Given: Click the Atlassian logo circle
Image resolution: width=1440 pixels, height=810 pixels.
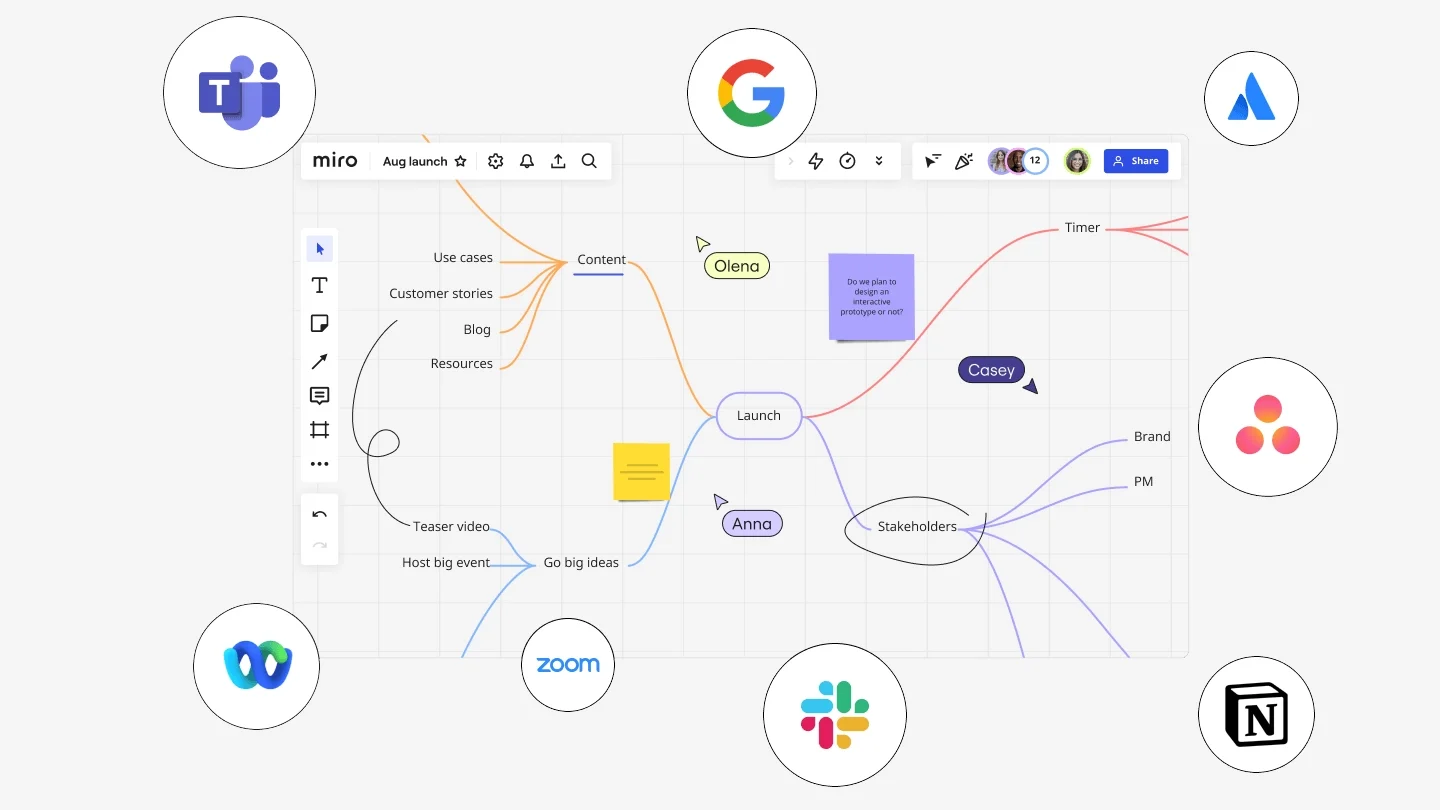Looking at the screenshot, I should tap(1252, 99).
